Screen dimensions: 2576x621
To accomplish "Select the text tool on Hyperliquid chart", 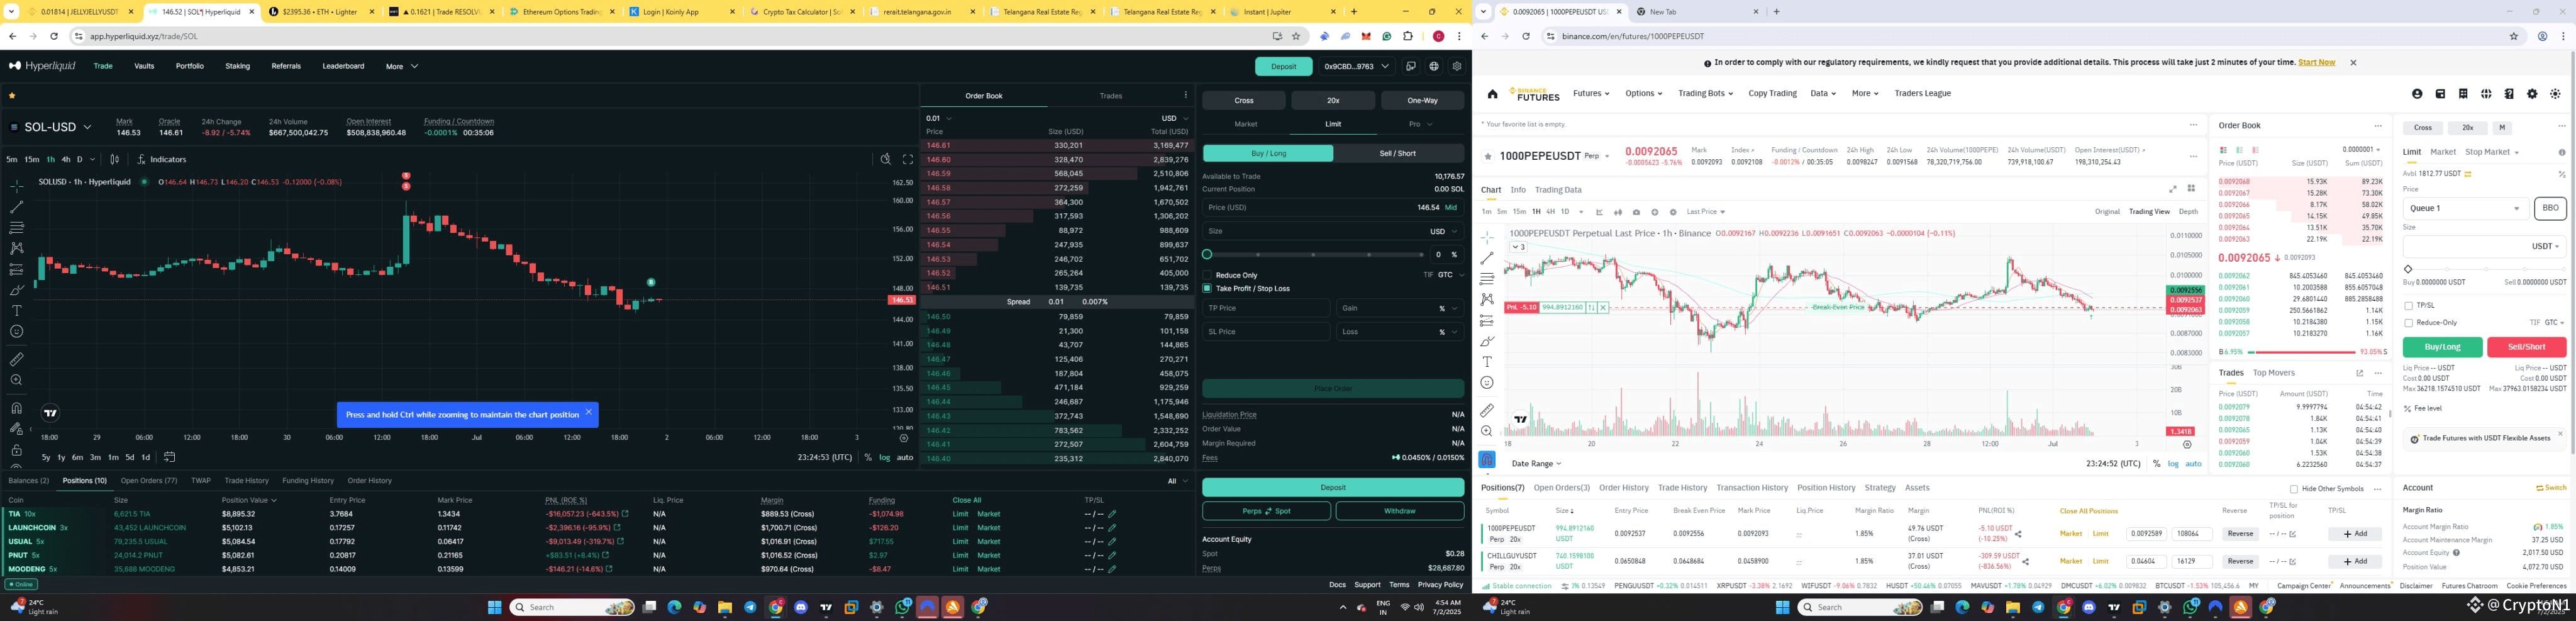I will [x=16, y=311].
